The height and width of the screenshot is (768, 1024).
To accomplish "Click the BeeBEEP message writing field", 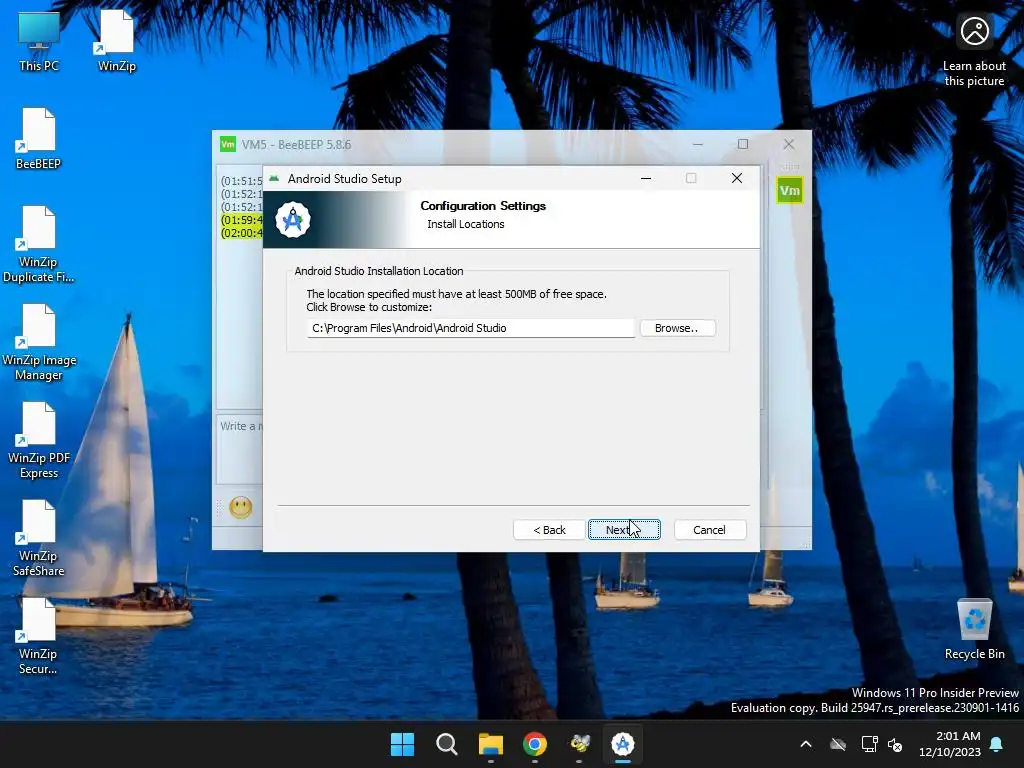I will pos(240,449).
